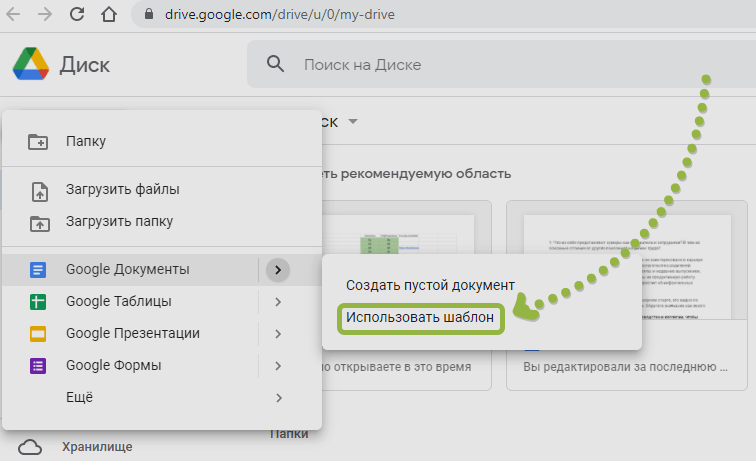
Task: Open the My Drive dropdown arrow
Action: [x=353, y=122]
